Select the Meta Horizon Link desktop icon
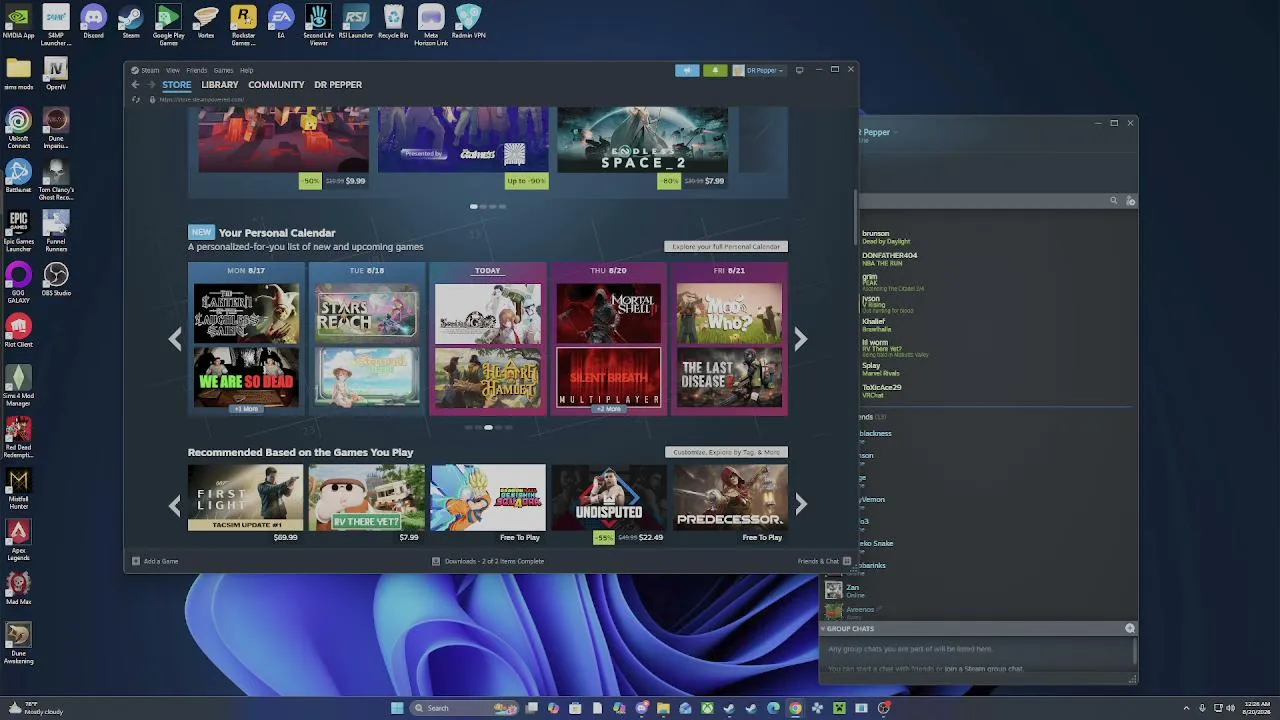 [431, 25]
